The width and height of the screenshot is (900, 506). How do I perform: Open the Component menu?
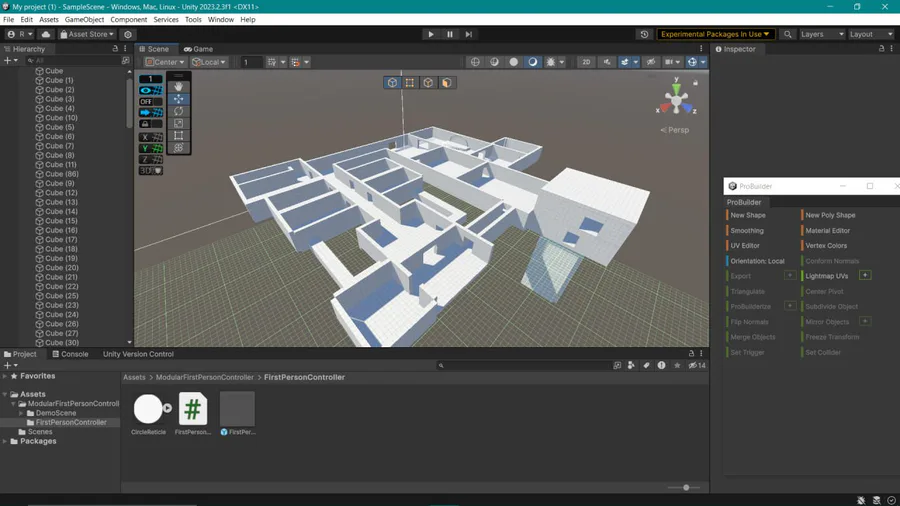129,20
